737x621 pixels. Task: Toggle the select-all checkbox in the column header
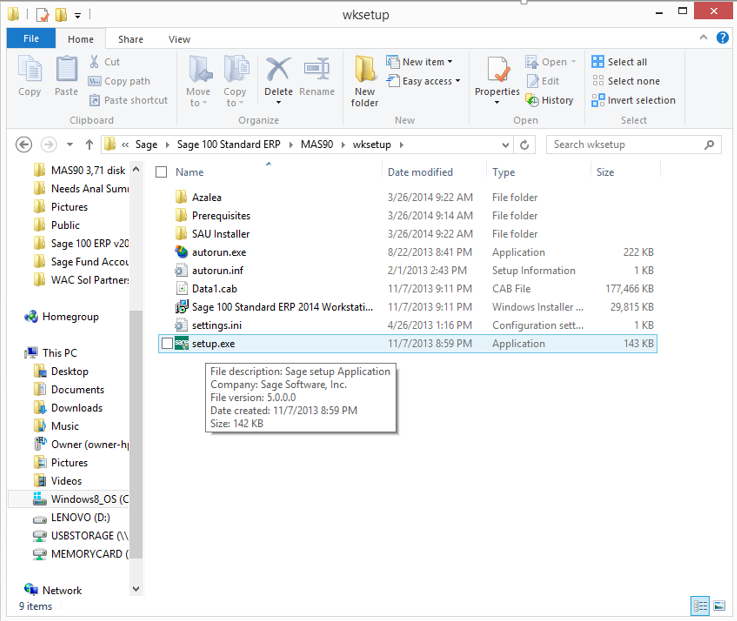[161, 172]
